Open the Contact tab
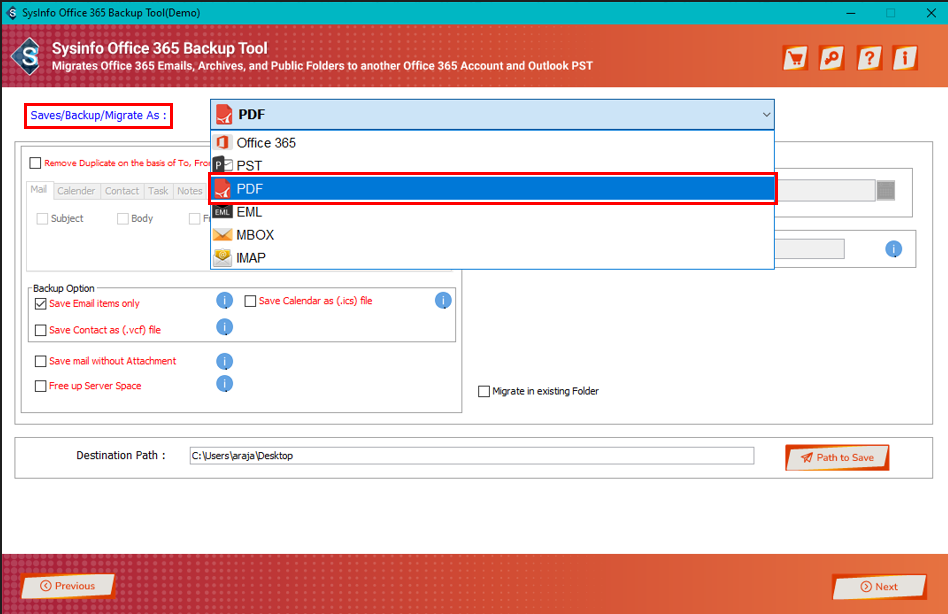The width and height of the screenshot is (948, 614). (x=122, y=191)
